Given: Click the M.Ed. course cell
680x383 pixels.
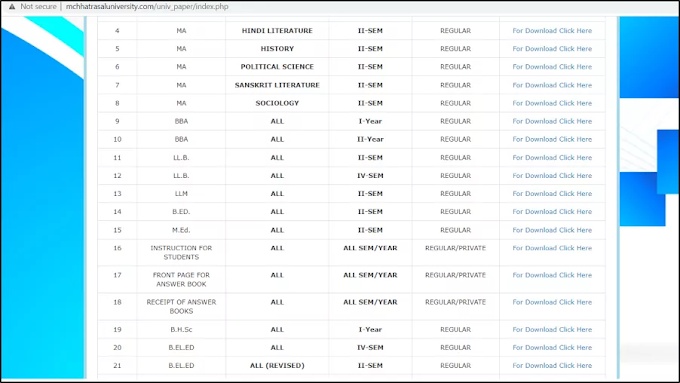Looking at the screenshot, I should click(x=181, y=230).
